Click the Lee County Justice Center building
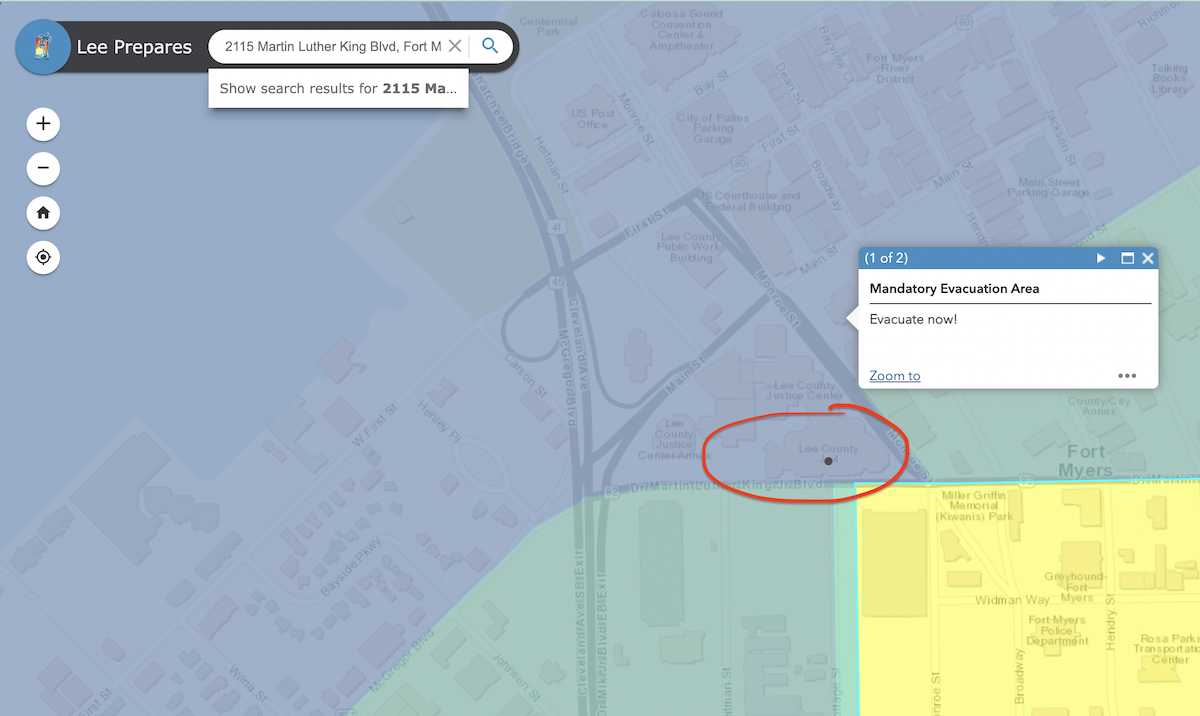The width and height of the screenshot is (1200, 716). click(805, 390)
